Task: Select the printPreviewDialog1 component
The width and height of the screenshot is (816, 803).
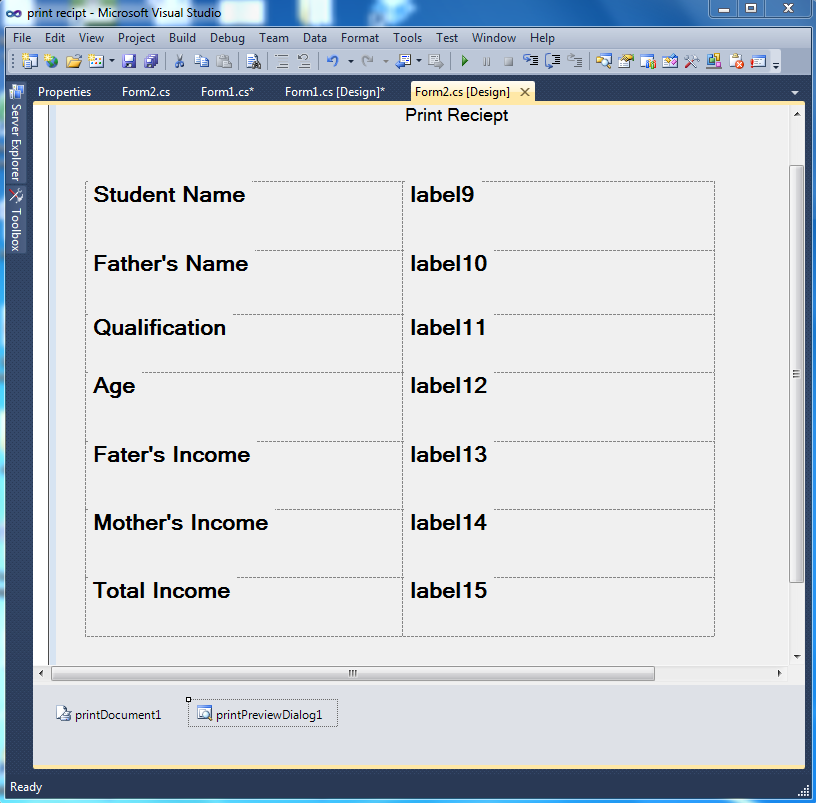Action: click(x=262, y=713)
